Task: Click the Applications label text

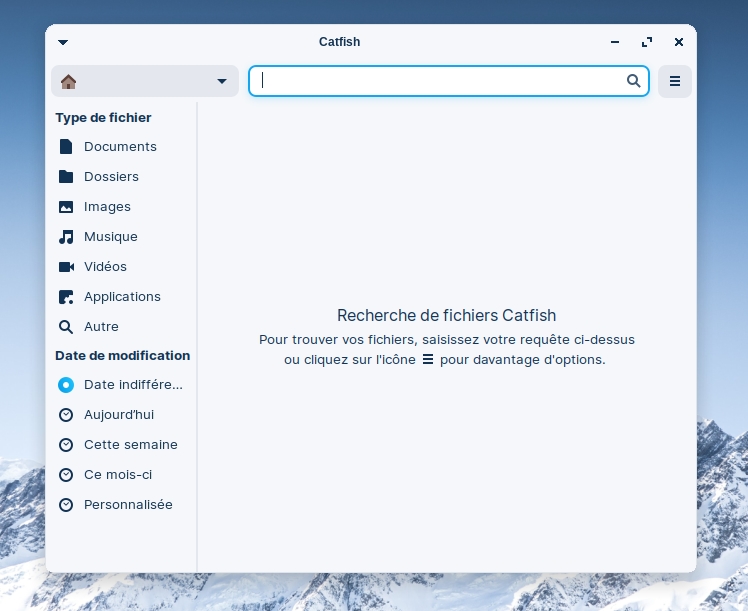Action: [x=122, y=297]
